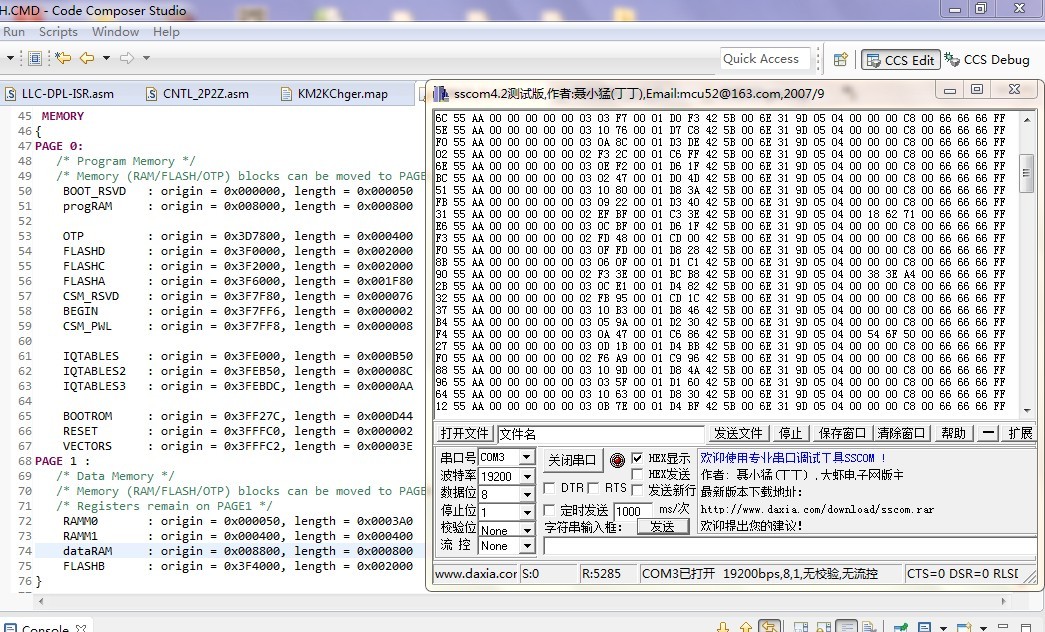
Task: Click the 停止 stop button
Action: (790, 433)
